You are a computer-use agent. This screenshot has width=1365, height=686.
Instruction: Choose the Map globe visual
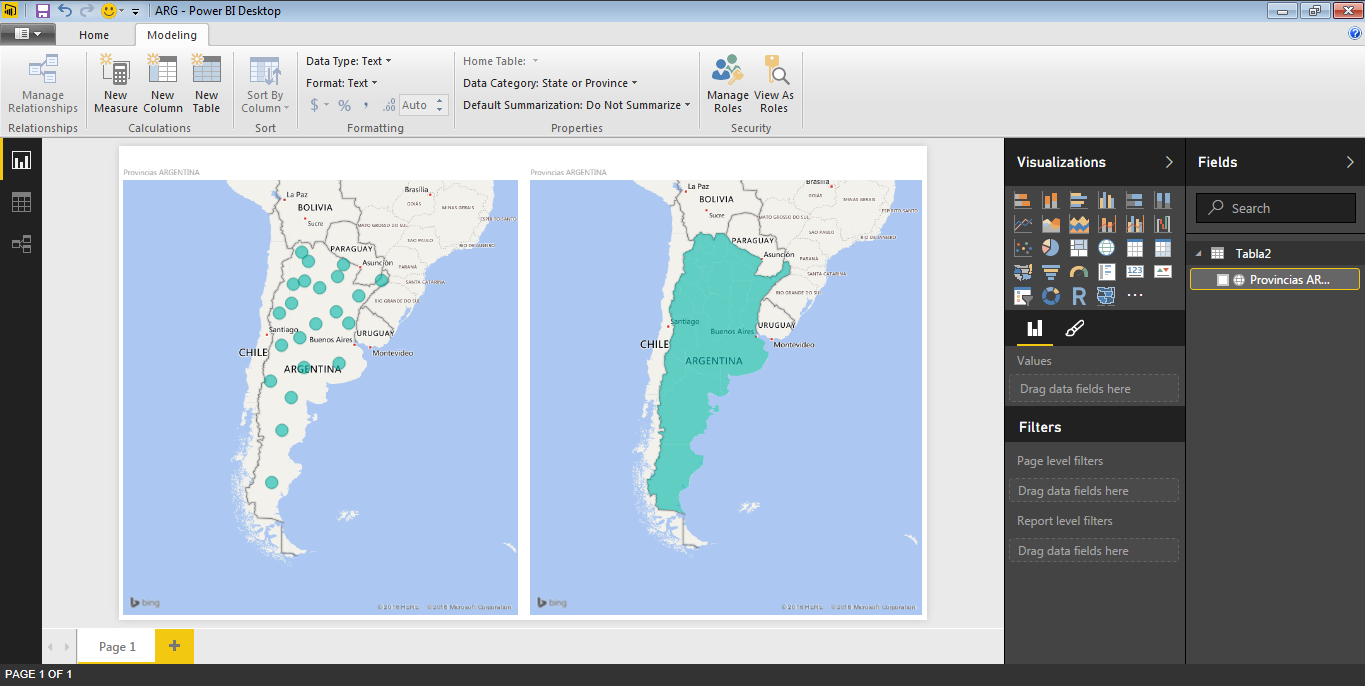pyautogui.click(x=1106, y=247)
